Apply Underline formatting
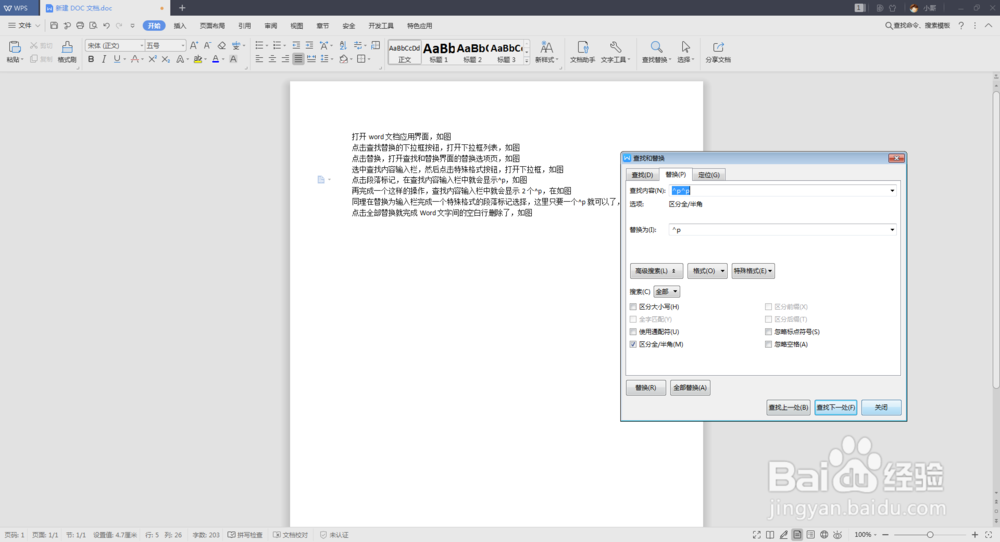1000x542 pixels. pos(117,59)
